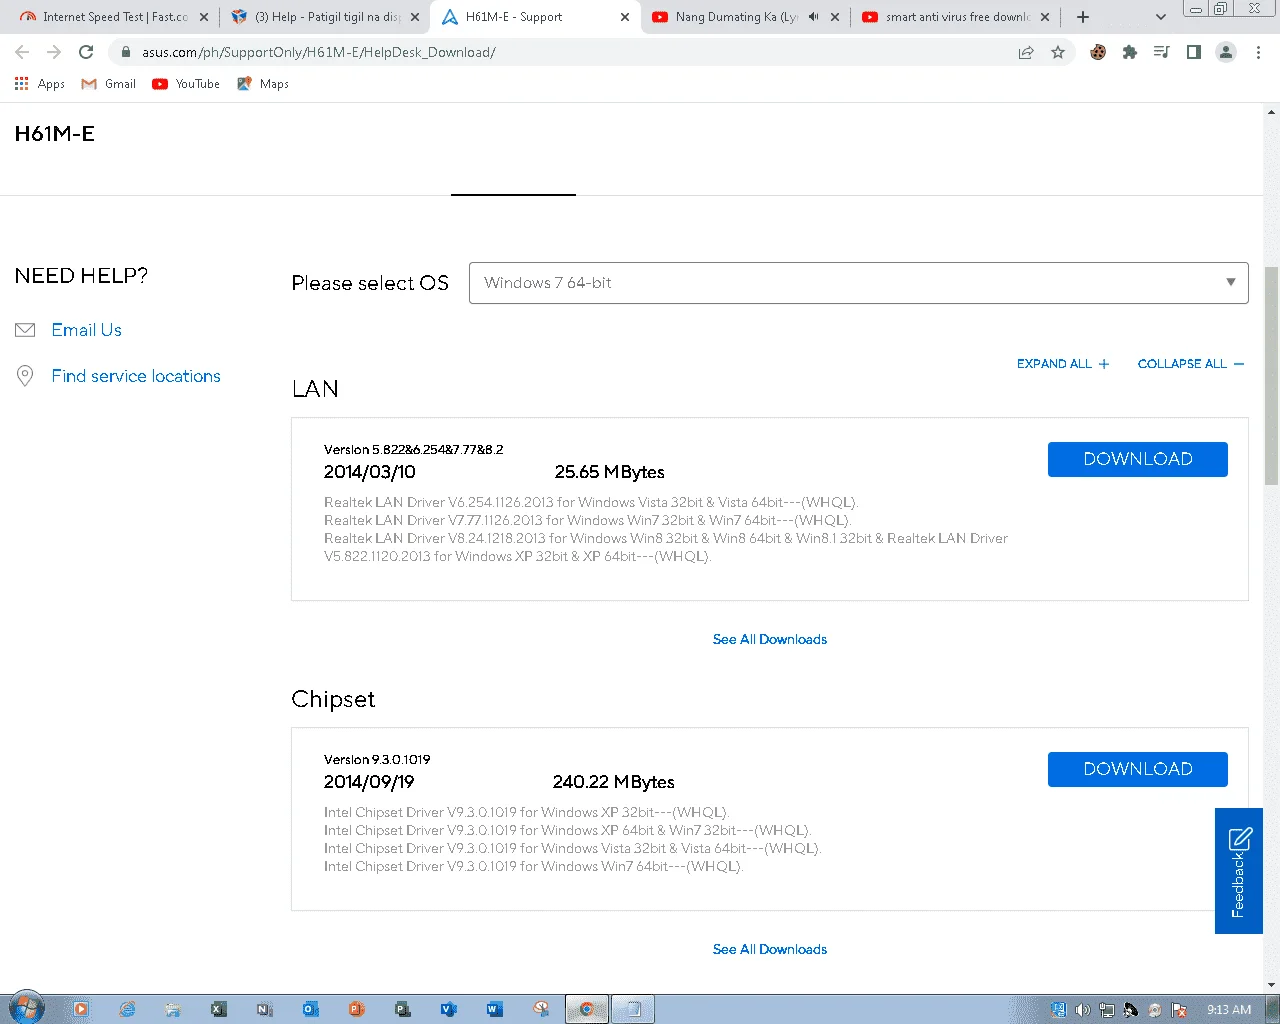Viewport: 1280px width, 1024px height.
Task: Open the Please select OS dropdown
Action: click(x=858, y=283)
